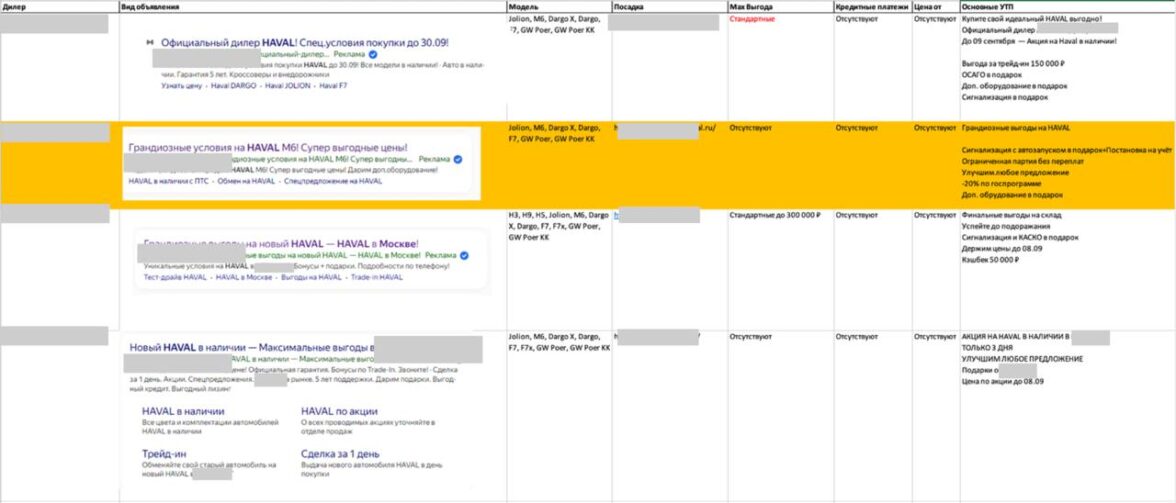The width and height of the screenshot is (1176, 503).
Task: Select the Max Выгода column header
Action: click(780, 7)
